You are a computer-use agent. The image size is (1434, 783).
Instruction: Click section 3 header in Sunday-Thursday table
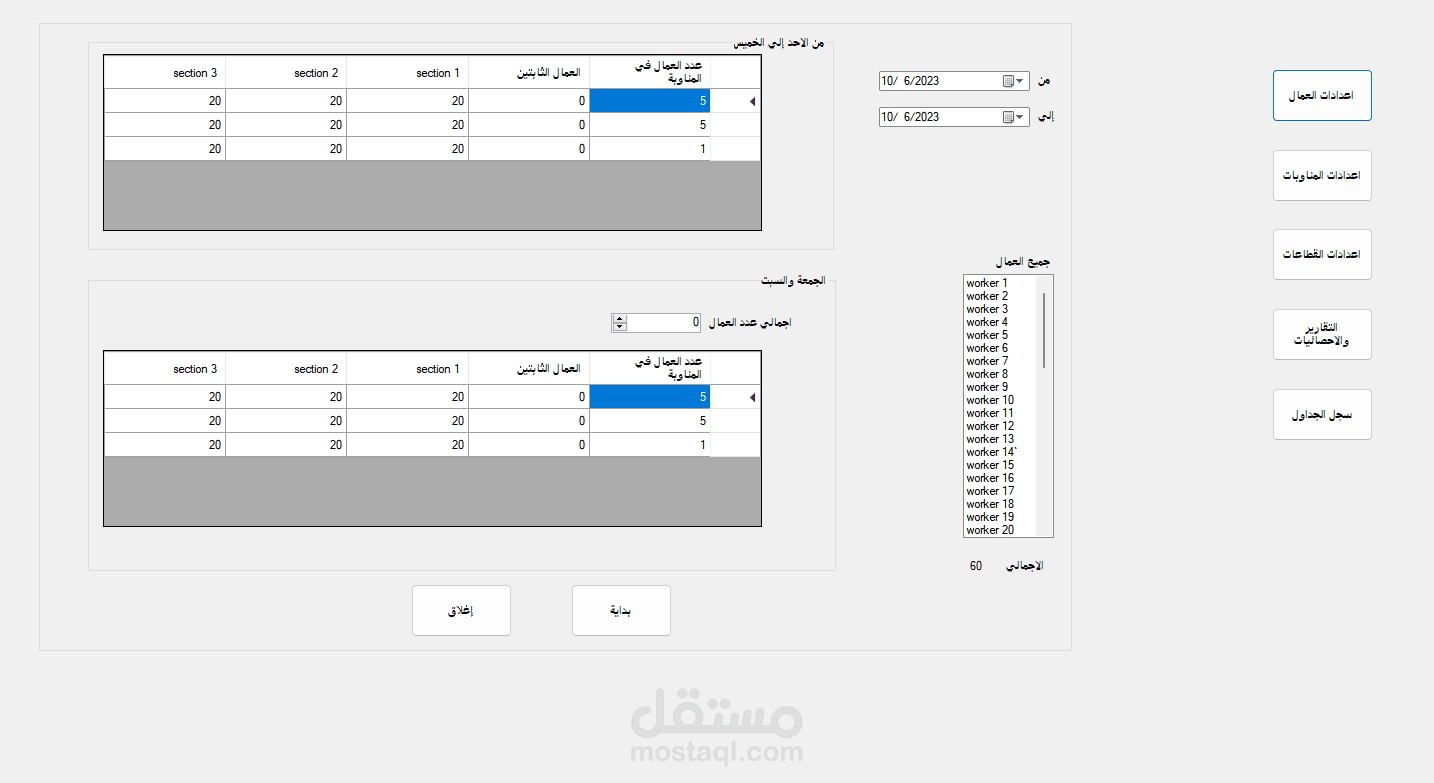pyautogui.click(x=165, y=73)
